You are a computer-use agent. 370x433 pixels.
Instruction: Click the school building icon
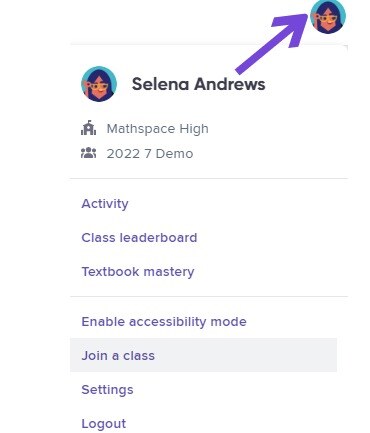(x=88, y=128)
